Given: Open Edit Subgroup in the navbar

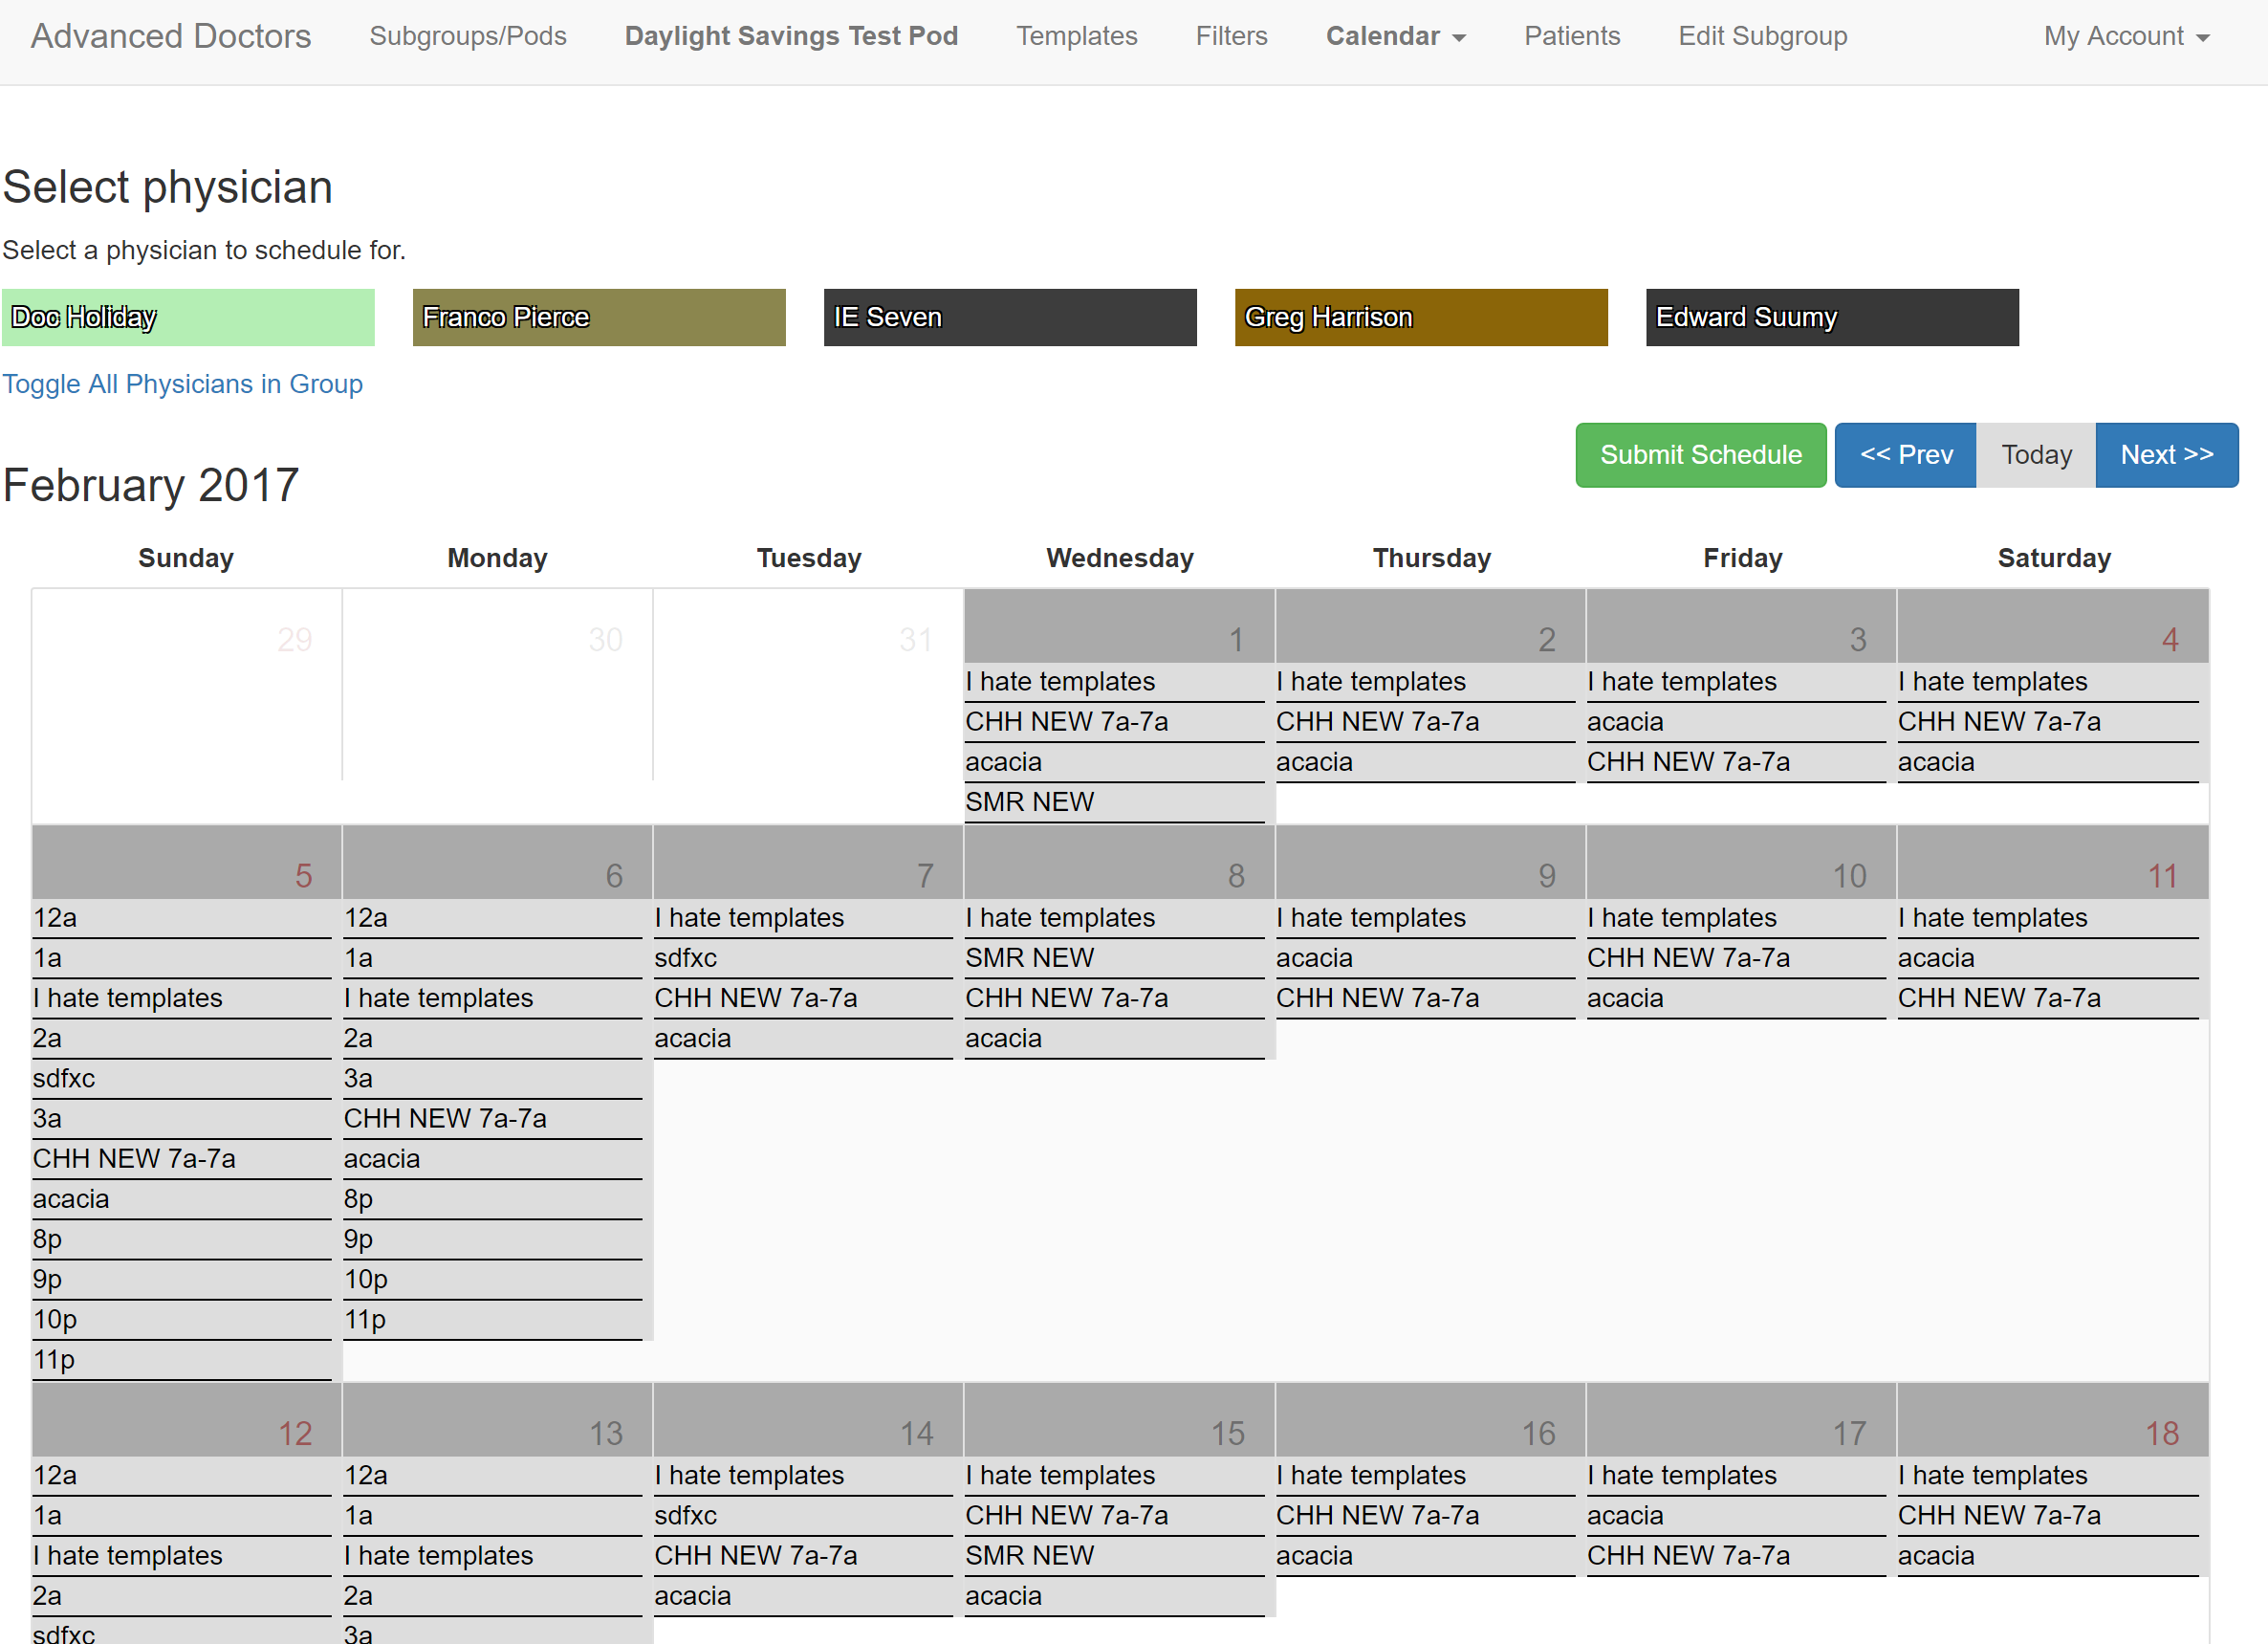Looking at the screenshot, I should [x=1762, y=36].
